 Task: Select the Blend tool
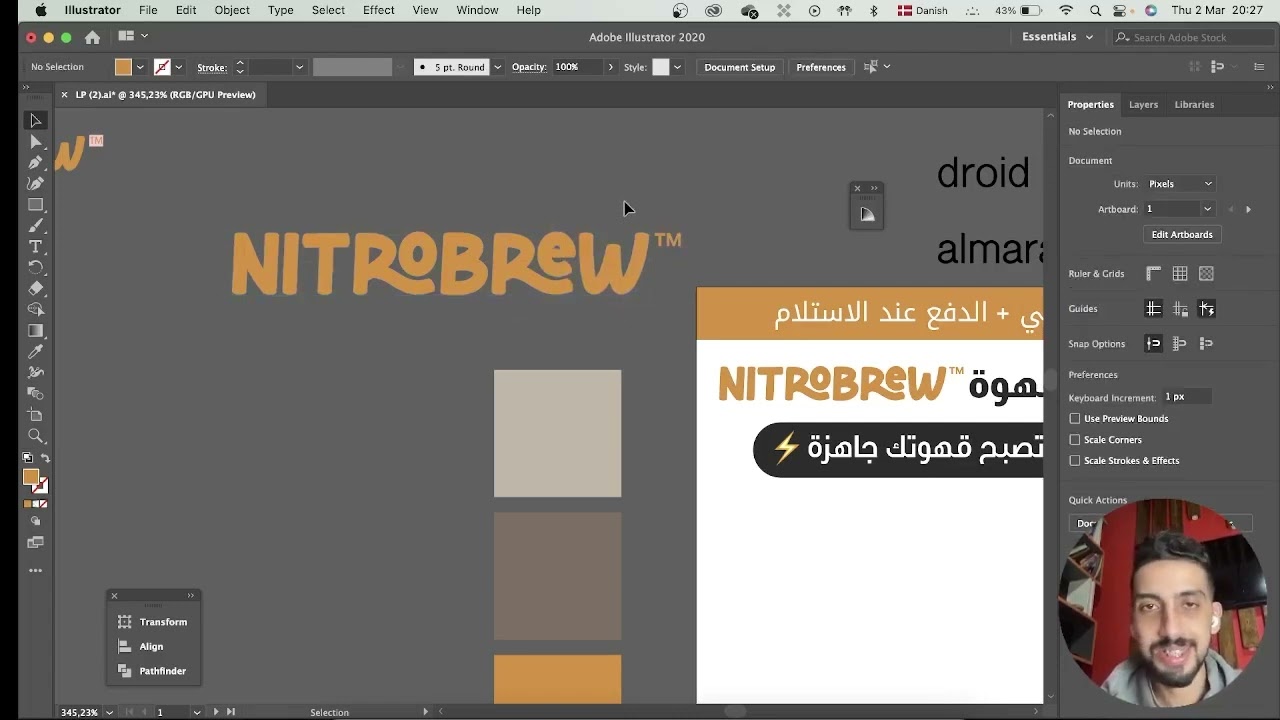35,393
